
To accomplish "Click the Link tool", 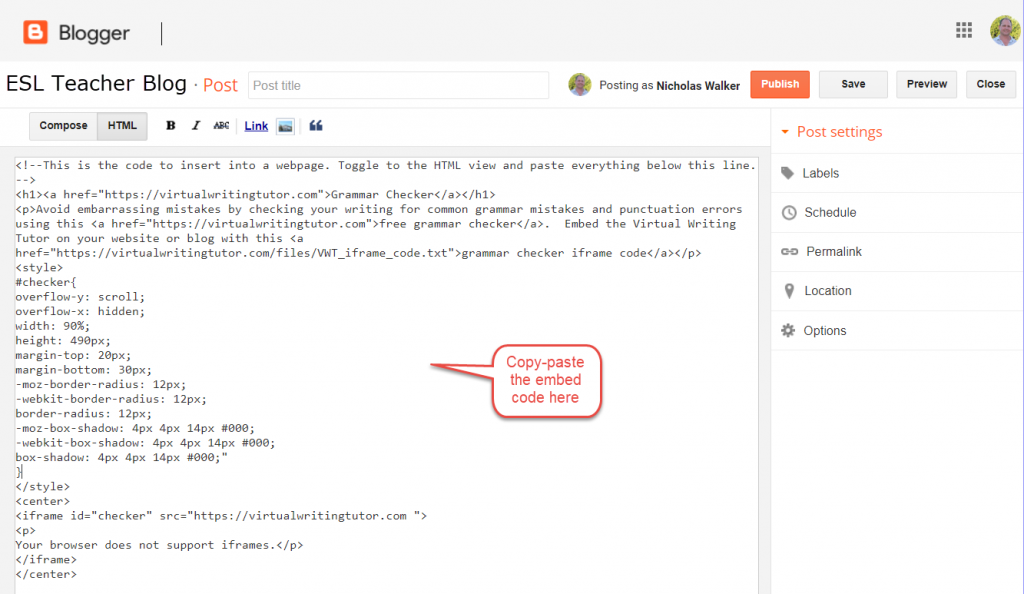I will (x=256, y=125).
